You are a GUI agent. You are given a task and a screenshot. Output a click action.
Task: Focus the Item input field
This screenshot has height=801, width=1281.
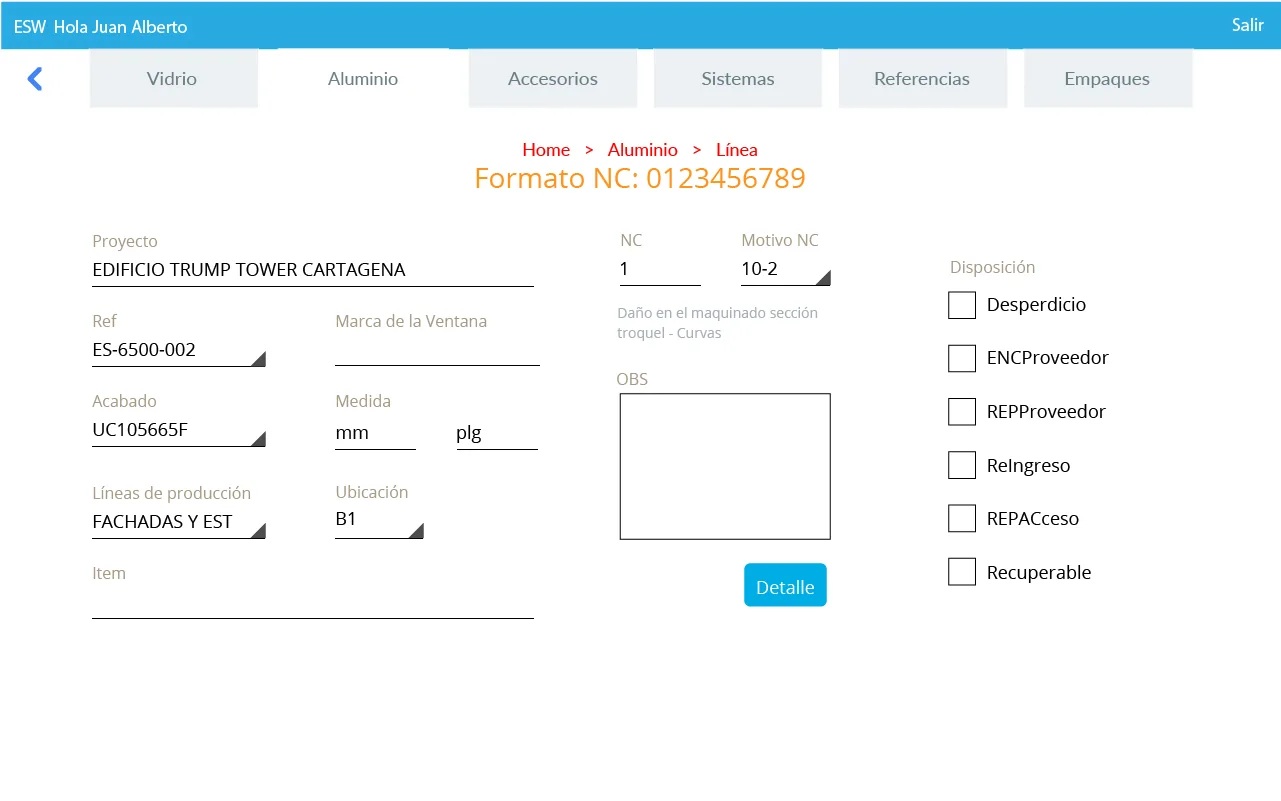(313, 603)
